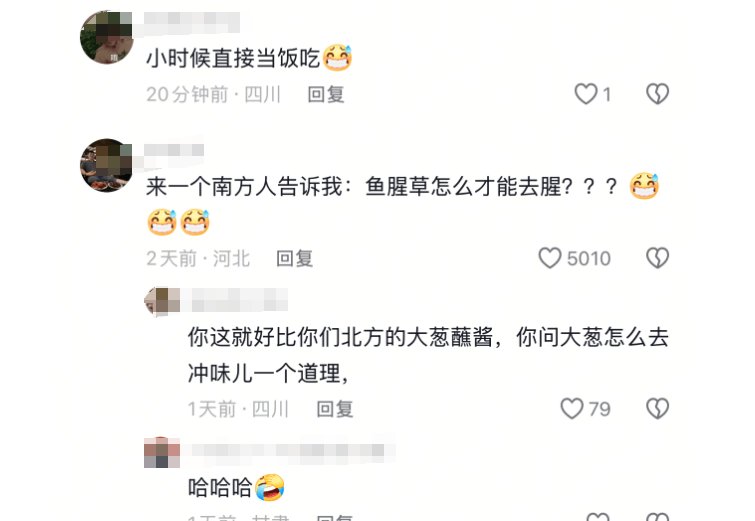
Task: Like the 大葱蘸酱 reply with 79 likes
Action: (572, 408)
